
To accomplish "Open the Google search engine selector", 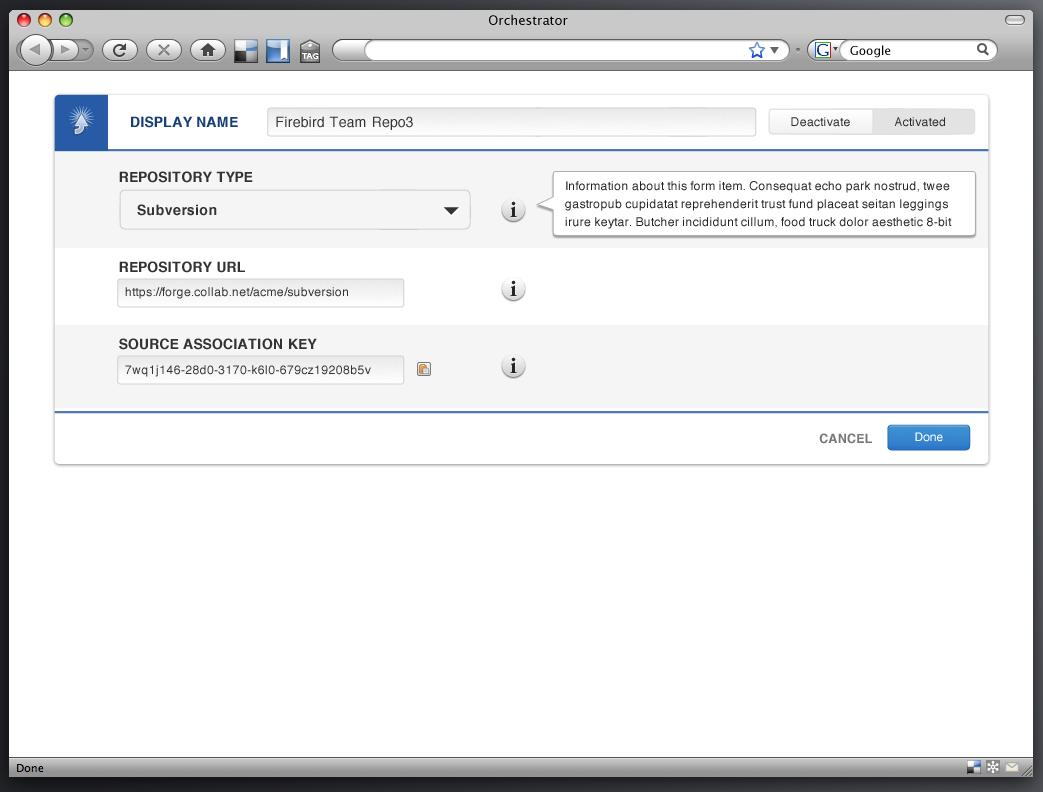I will [825, 50].
